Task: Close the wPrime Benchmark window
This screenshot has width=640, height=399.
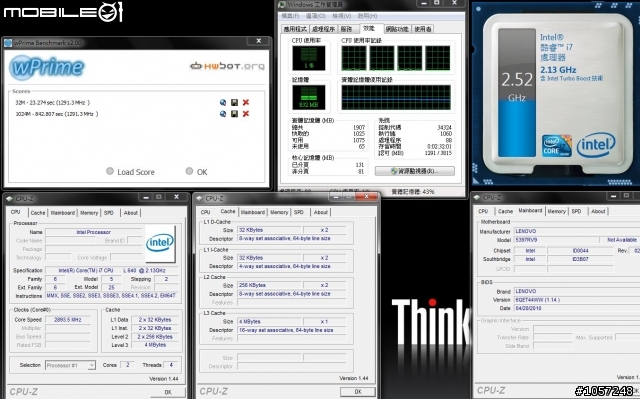Action: [258, 41]
